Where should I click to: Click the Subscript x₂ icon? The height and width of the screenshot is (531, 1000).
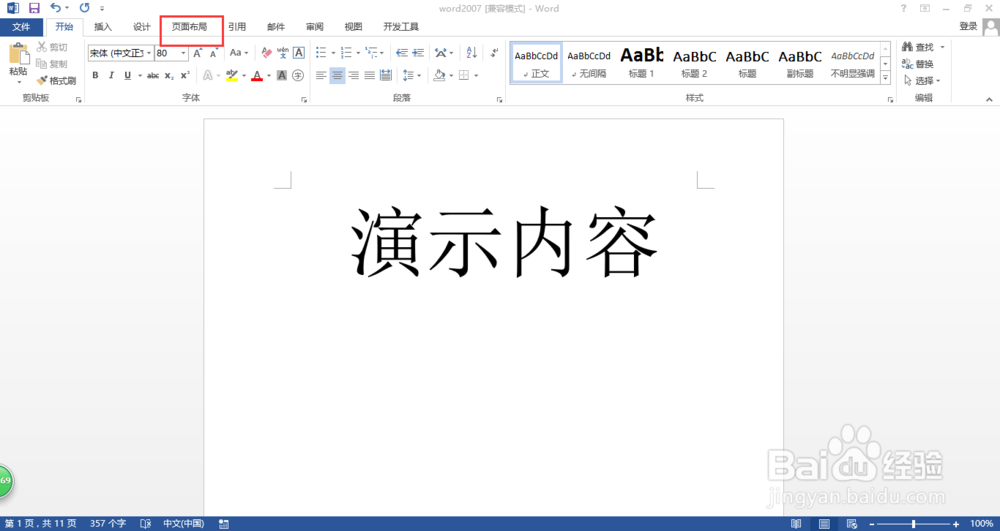point(169,75)
